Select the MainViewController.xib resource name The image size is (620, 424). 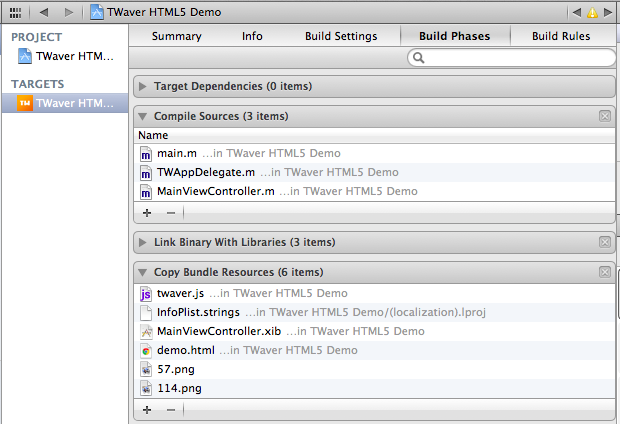tap(219, 331)
